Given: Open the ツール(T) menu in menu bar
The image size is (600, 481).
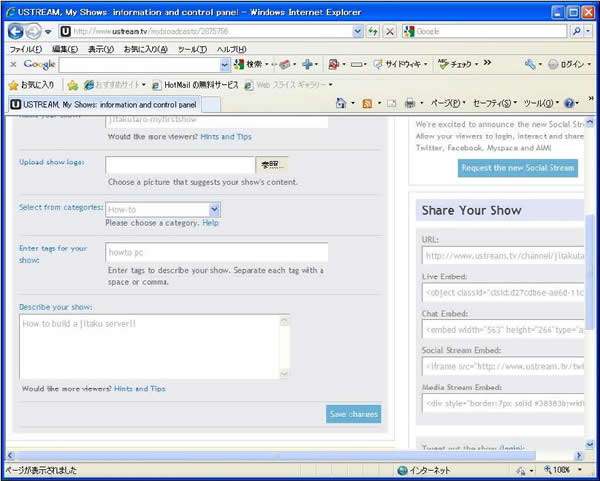Looking at the screenshot, I should tap(192, 49).
